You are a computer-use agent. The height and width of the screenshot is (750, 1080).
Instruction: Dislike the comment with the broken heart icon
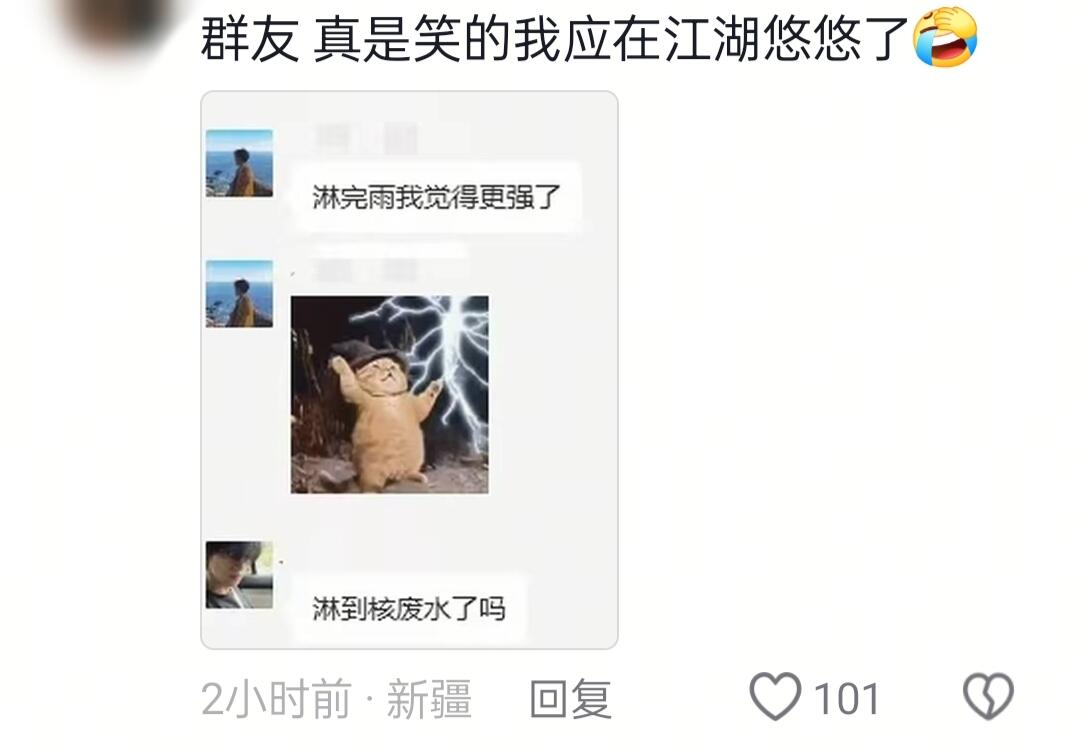pyautogui.click(x=988, y=697)
